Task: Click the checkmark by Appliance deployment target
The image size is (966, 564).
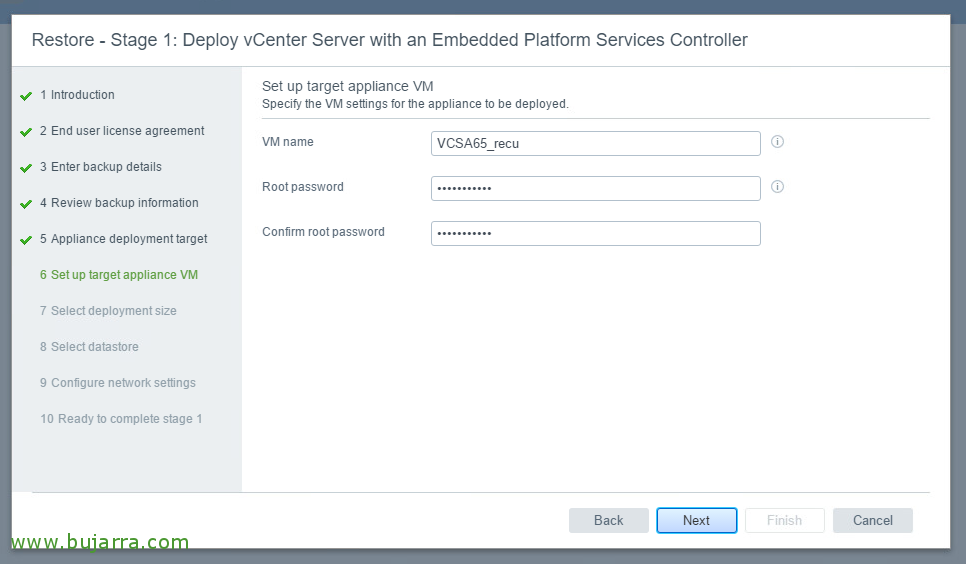Action: [26, 240]
